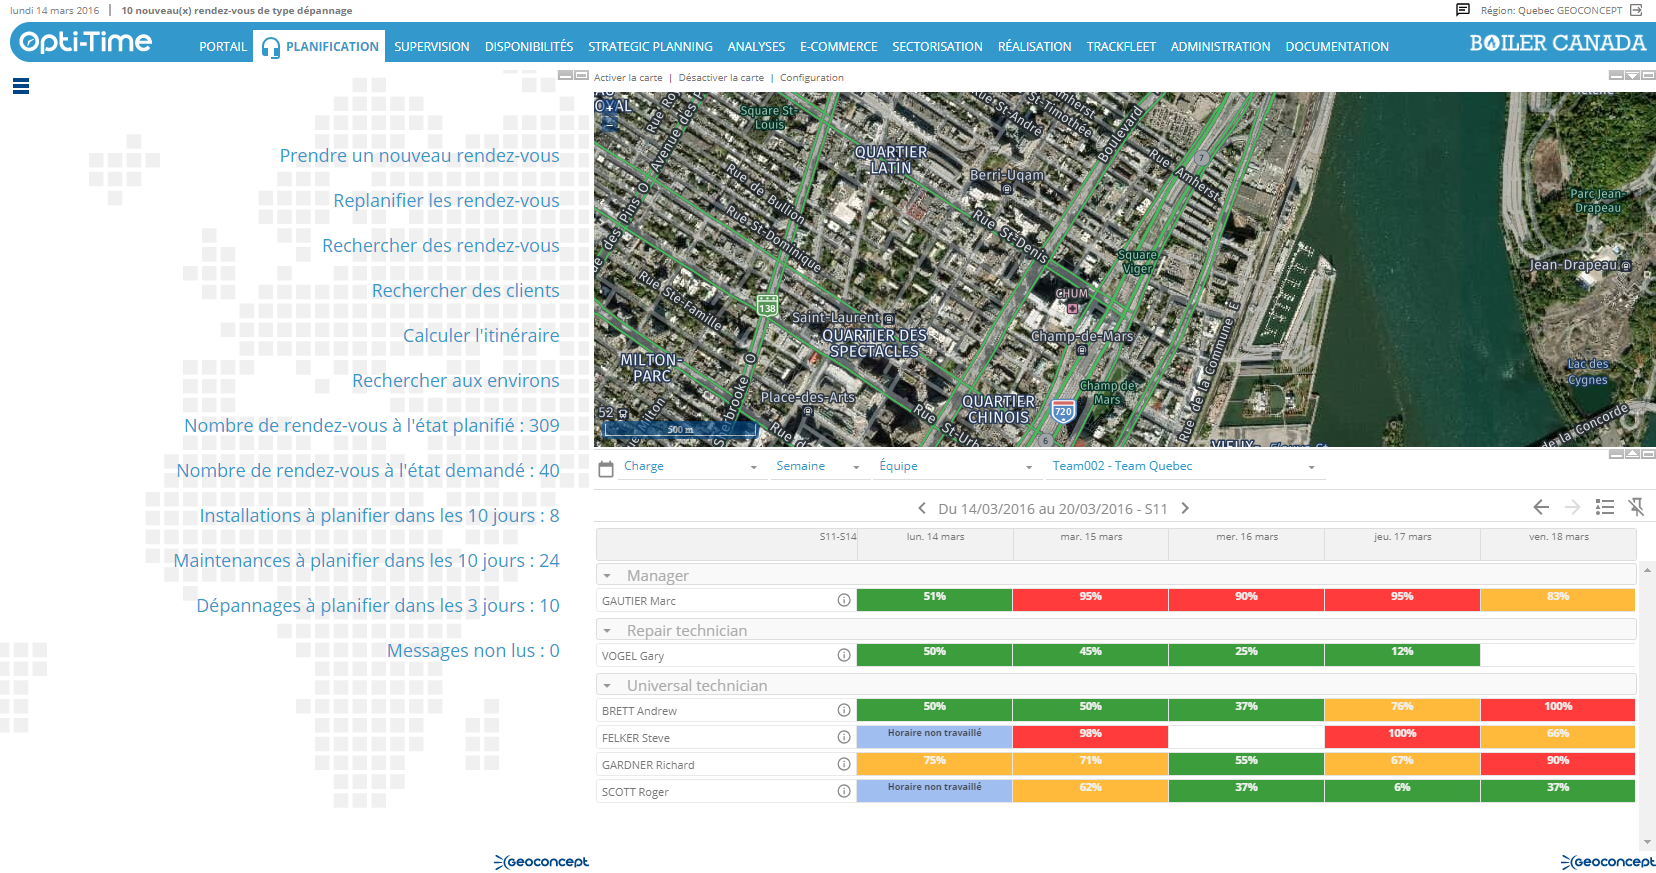Show info for BRETT Andrew
1656x873 pixels.
point(844,711)
